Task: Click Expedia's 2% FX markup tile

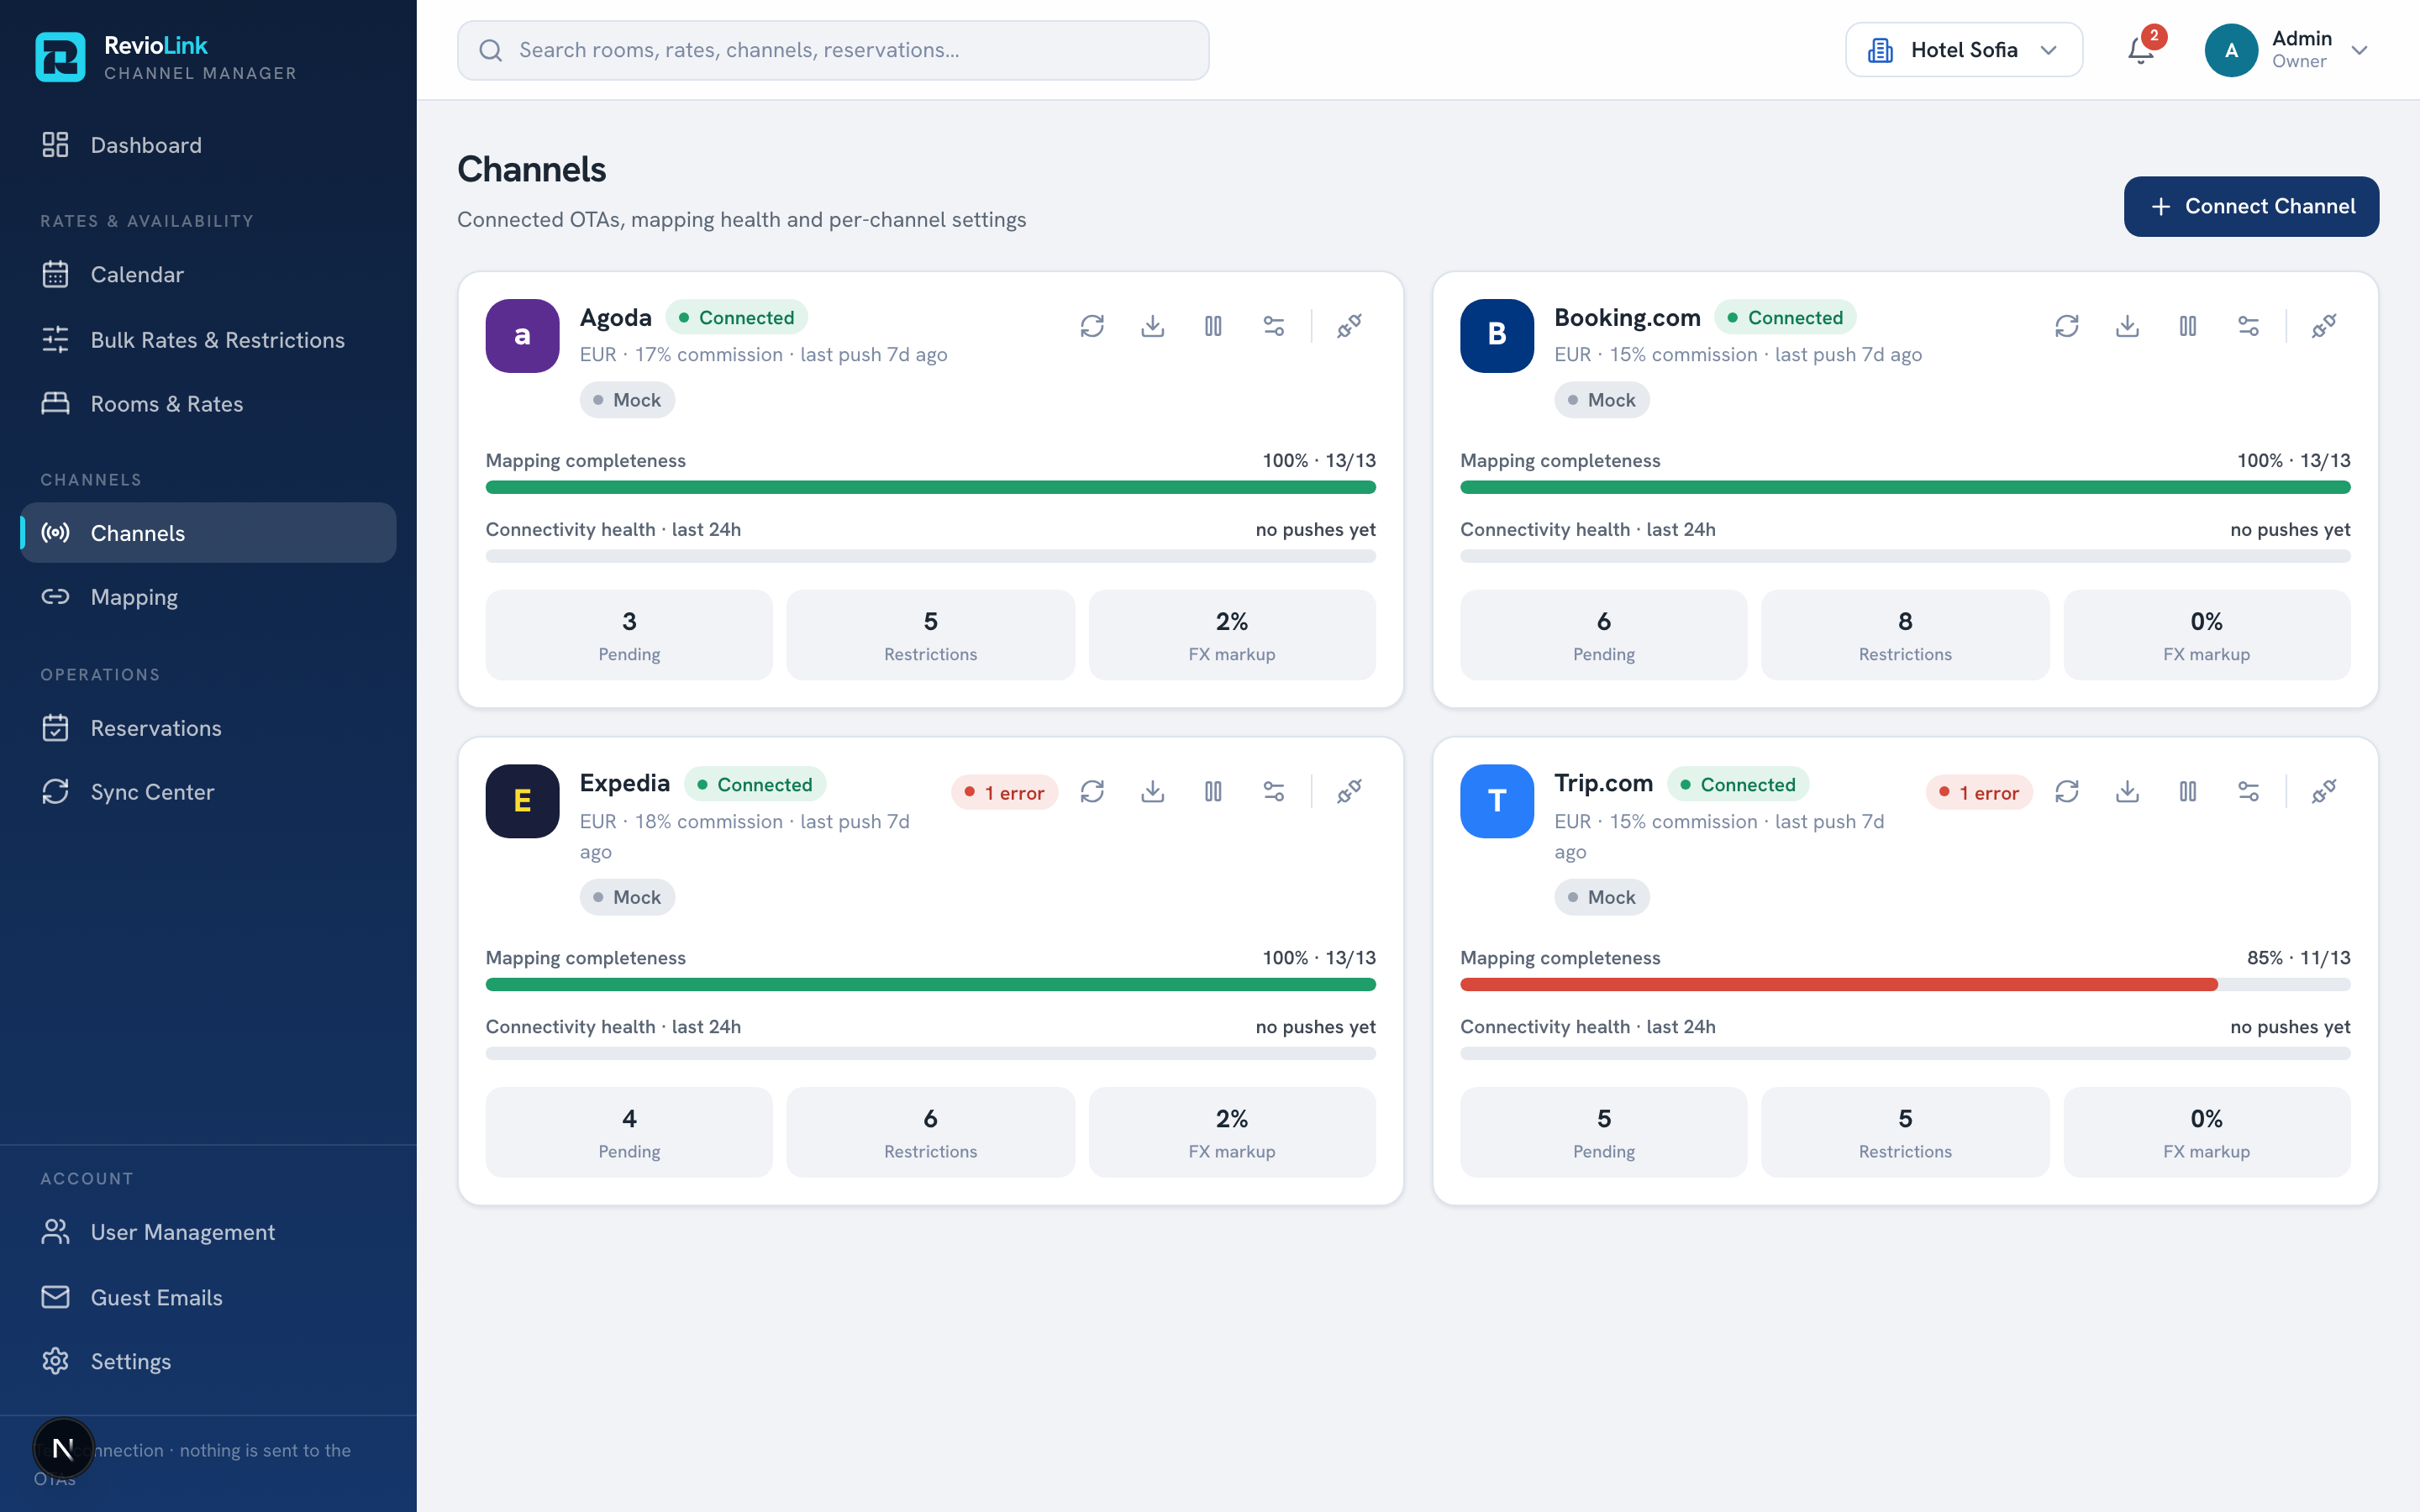Action: (x=1232, y=1132)
